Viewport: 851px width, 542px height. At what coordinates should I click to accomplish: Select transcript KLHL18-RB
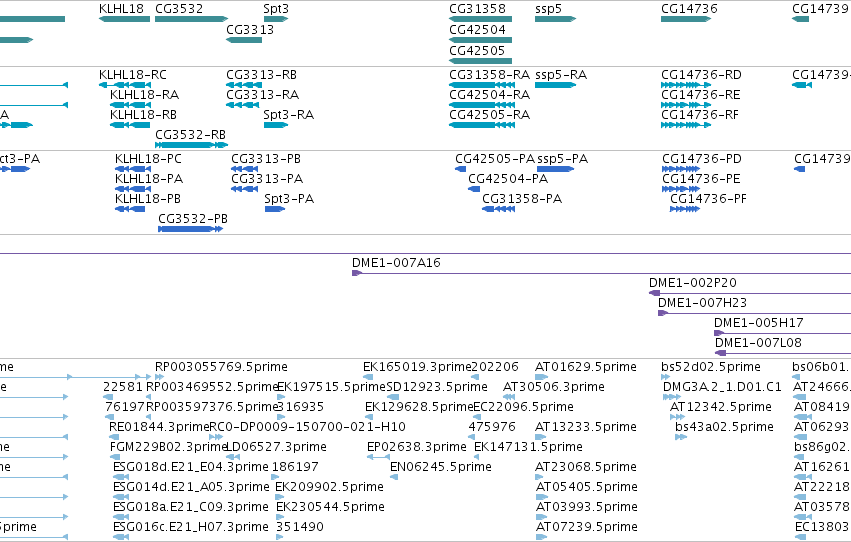click(x=130, y=125)
